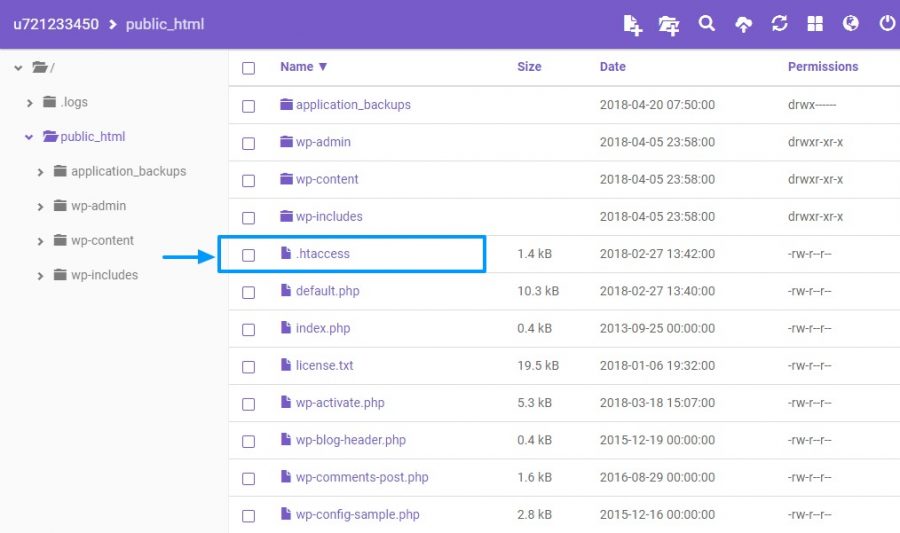Open the .htaccess file
Image resolution: width=900 pixels, height=533 pixels.
pyautogui.click(x=322, y=254)
